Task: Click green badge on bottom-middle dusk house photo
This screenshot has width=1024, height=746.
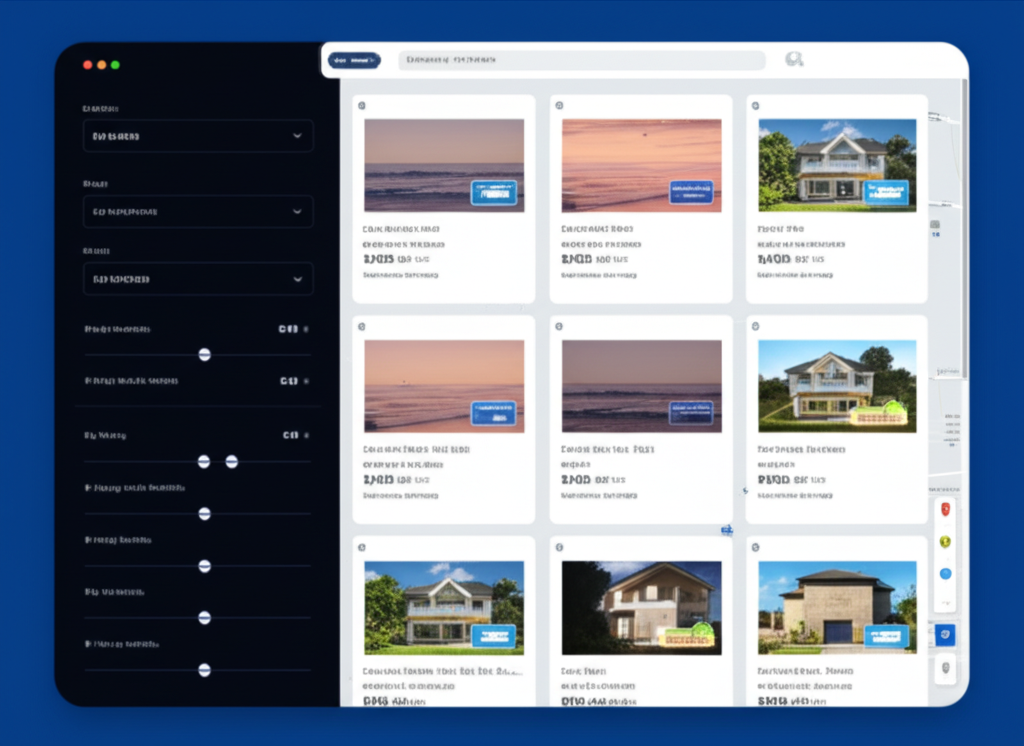Action: (686, 634)
